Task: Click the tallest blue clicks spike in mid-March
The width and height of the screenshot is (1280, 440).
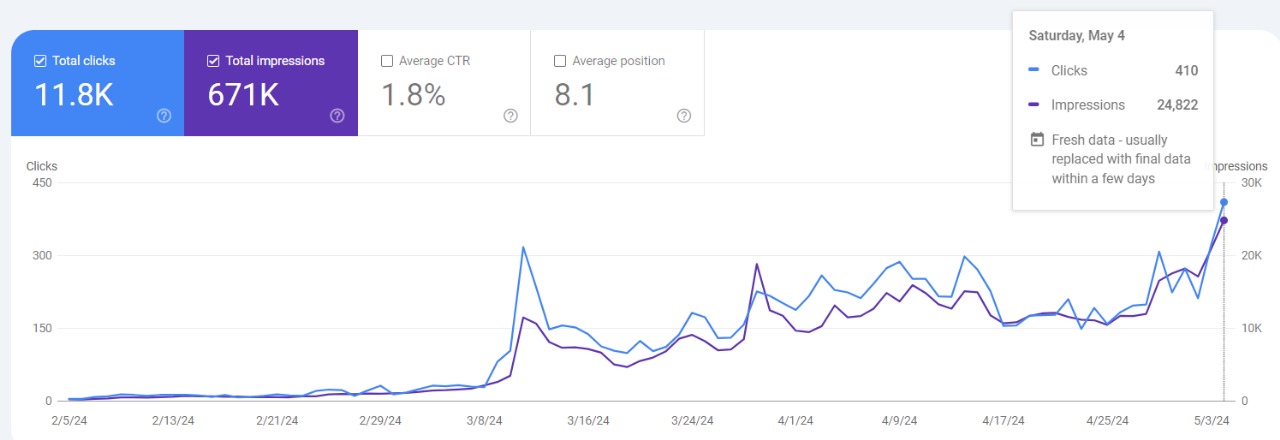Action: [x=523, y=247]
